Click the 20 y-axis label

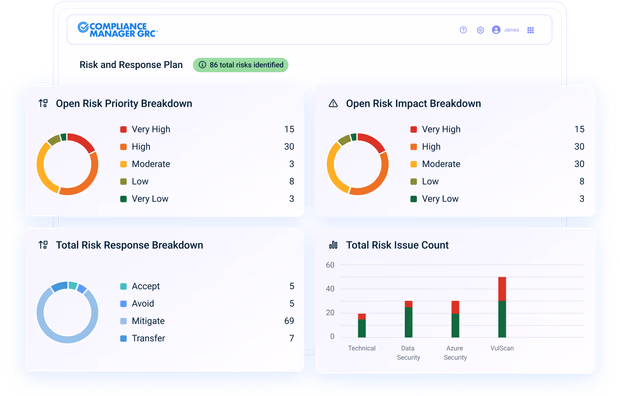click(330, 313)
